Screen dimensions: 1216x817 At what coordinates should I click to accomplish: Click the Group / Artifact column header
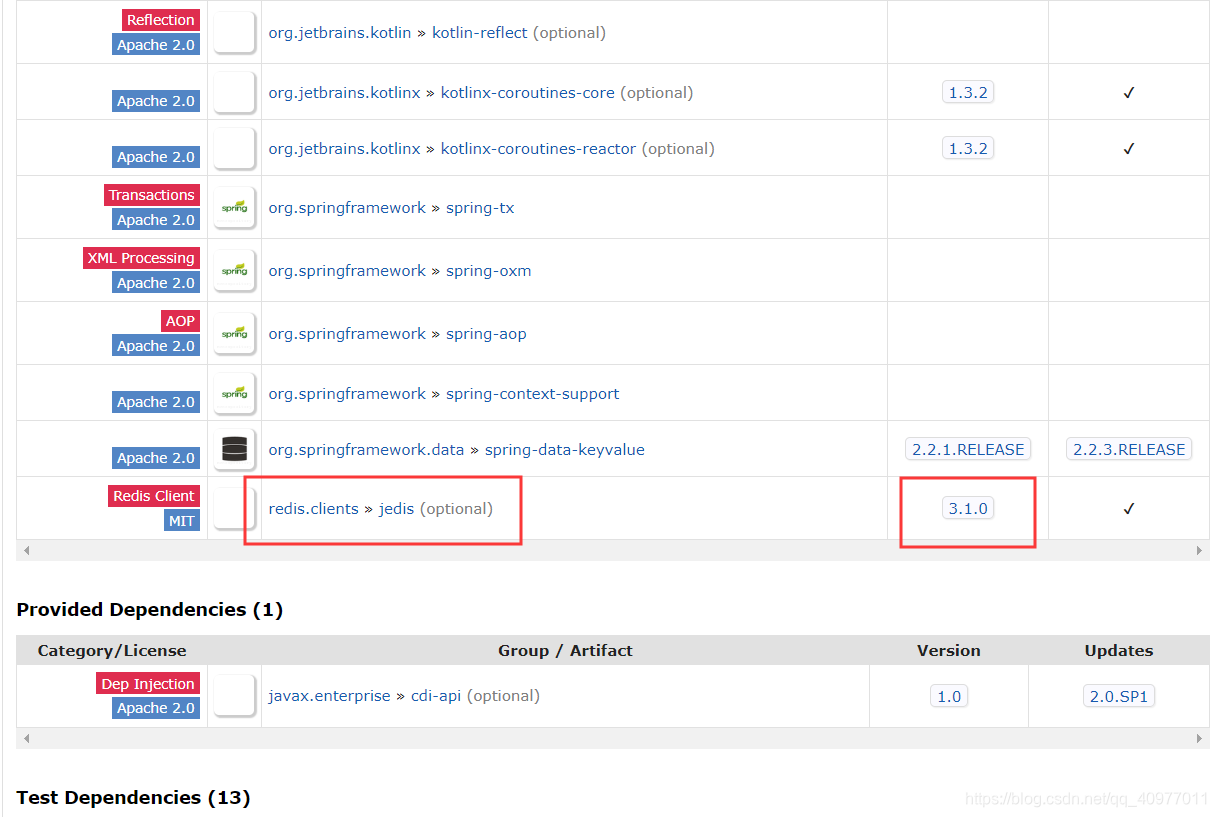565,650
